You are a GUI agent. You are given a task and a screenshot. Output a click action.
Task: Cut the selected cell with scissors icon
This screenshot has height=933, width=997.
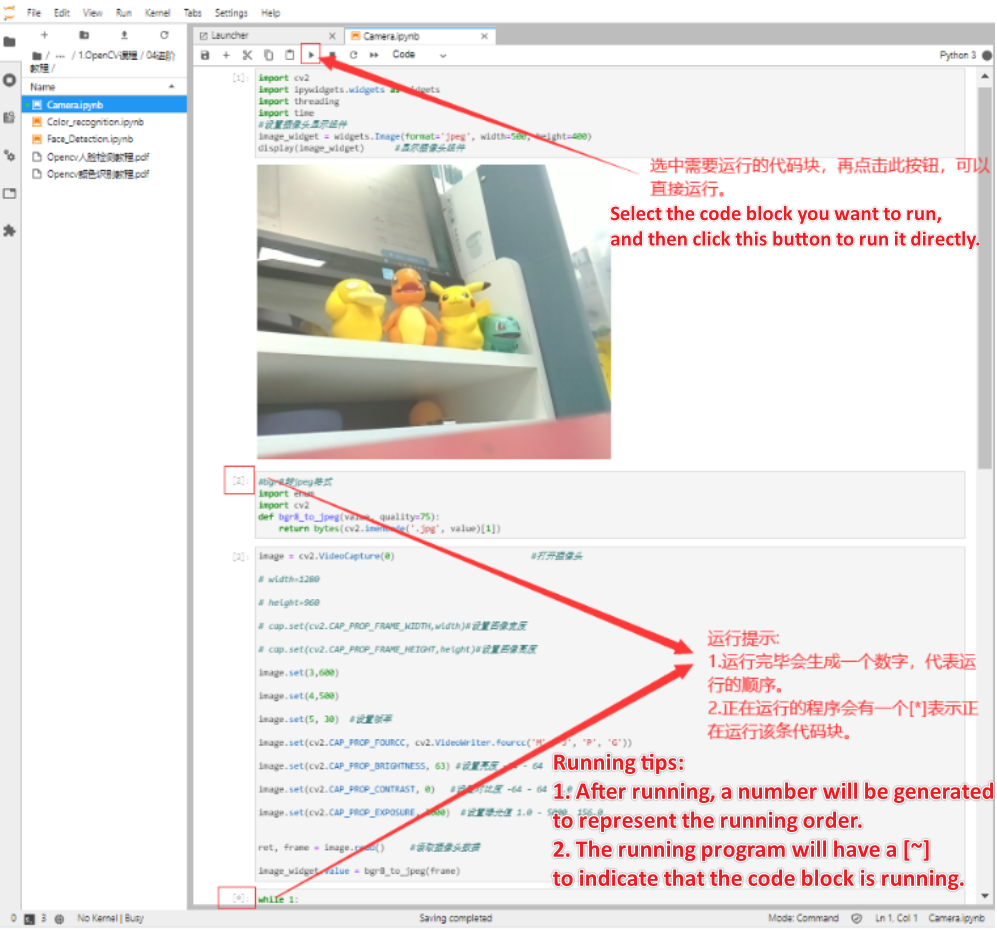click(x=247, y=55)
